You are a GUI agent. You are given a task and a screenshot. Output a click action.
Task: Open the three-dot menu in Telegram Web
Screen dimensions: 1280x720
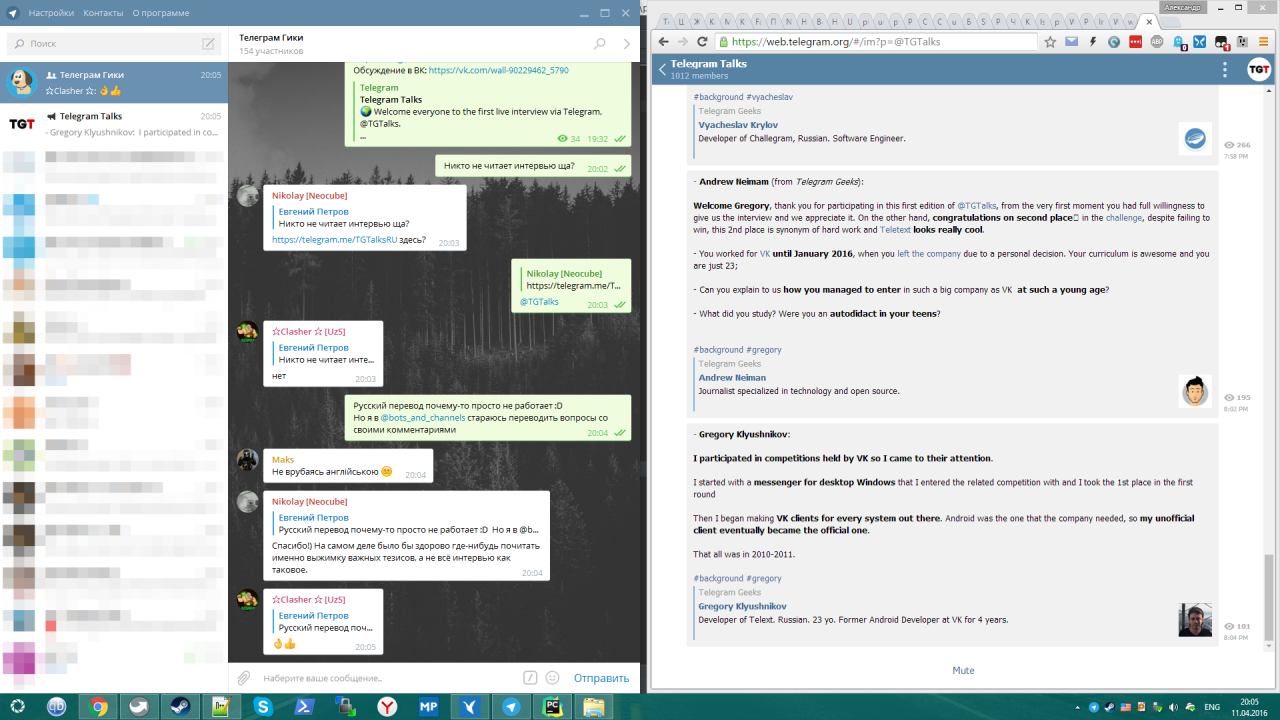(x=1225, y=69)
